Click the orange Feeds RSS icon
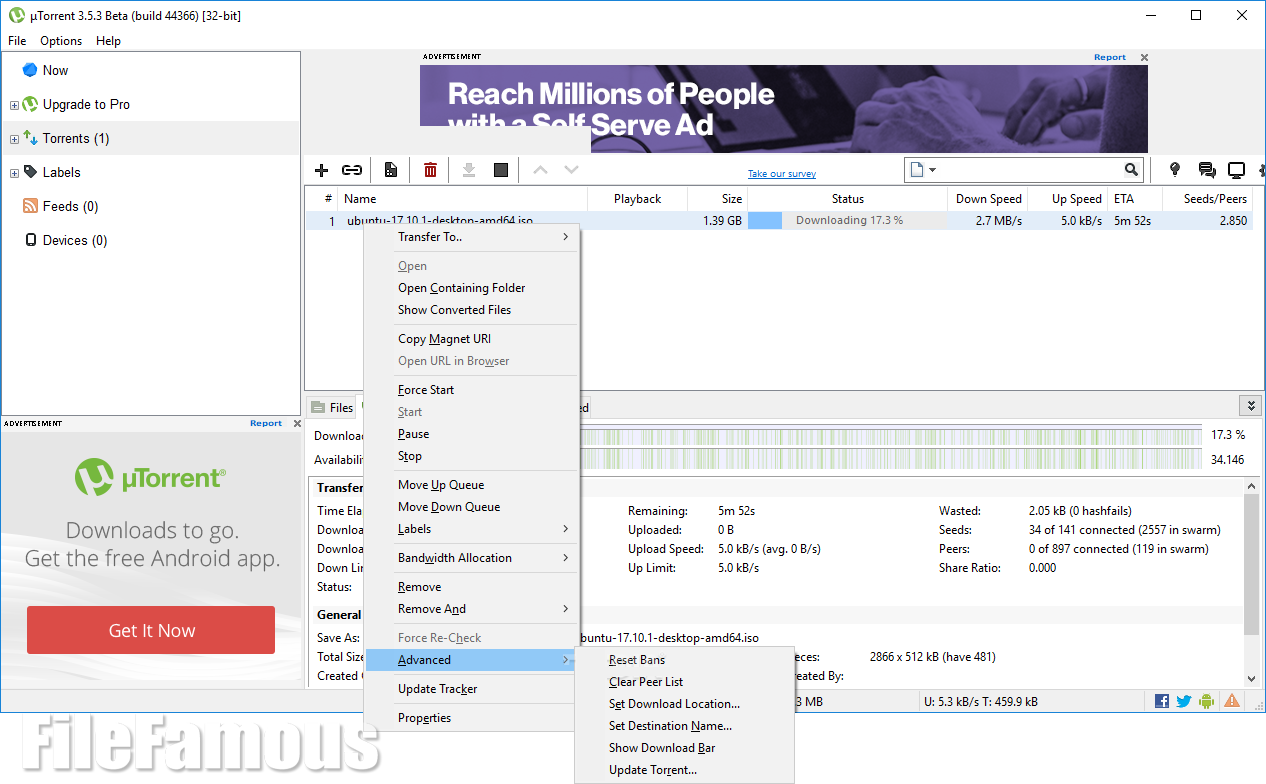The width and height of the screenshot is (1266, 784). tap(30, 206)
